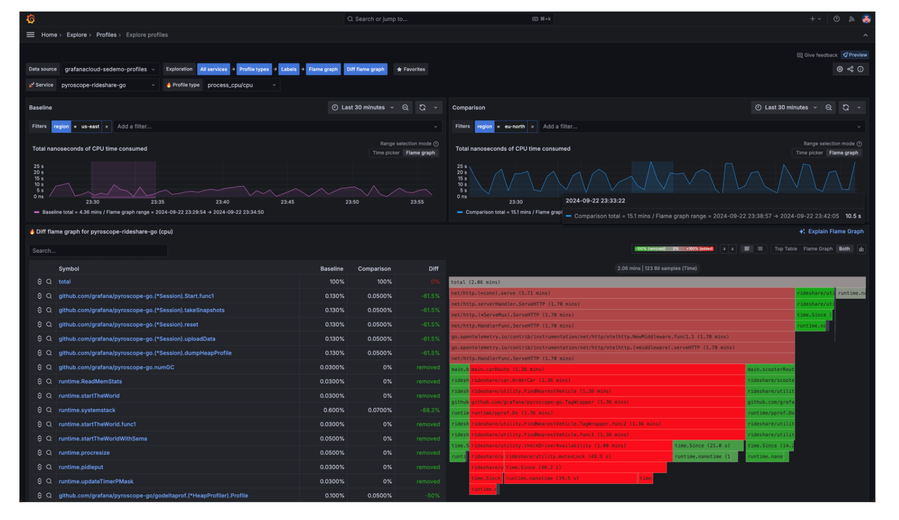This screenshot has height=520, width=899.
Task: Search icon in runtime.pidleput row
Action: pos(49,467)
